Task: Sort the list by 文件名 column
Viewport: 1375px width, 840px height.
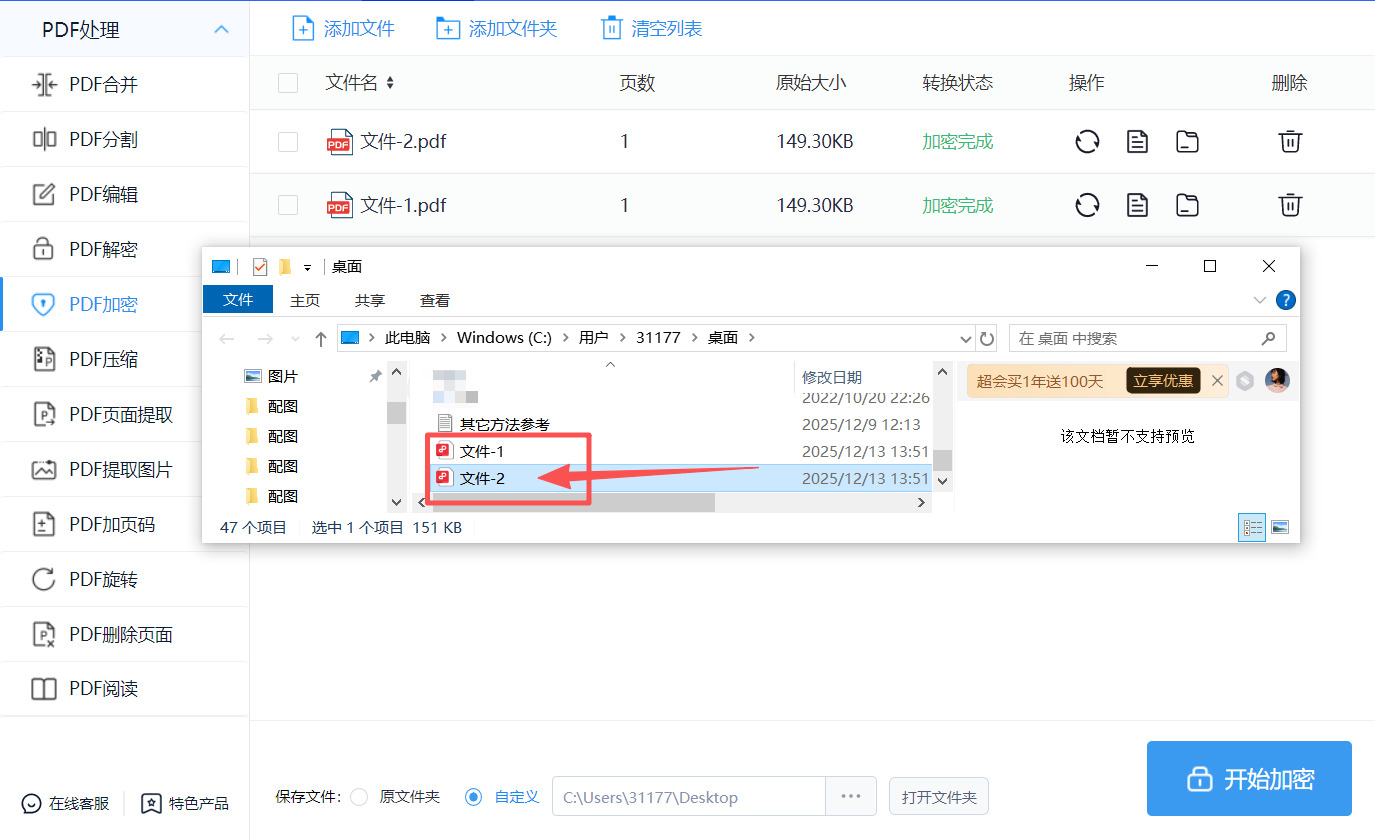Action: click(x=390, y=83)
